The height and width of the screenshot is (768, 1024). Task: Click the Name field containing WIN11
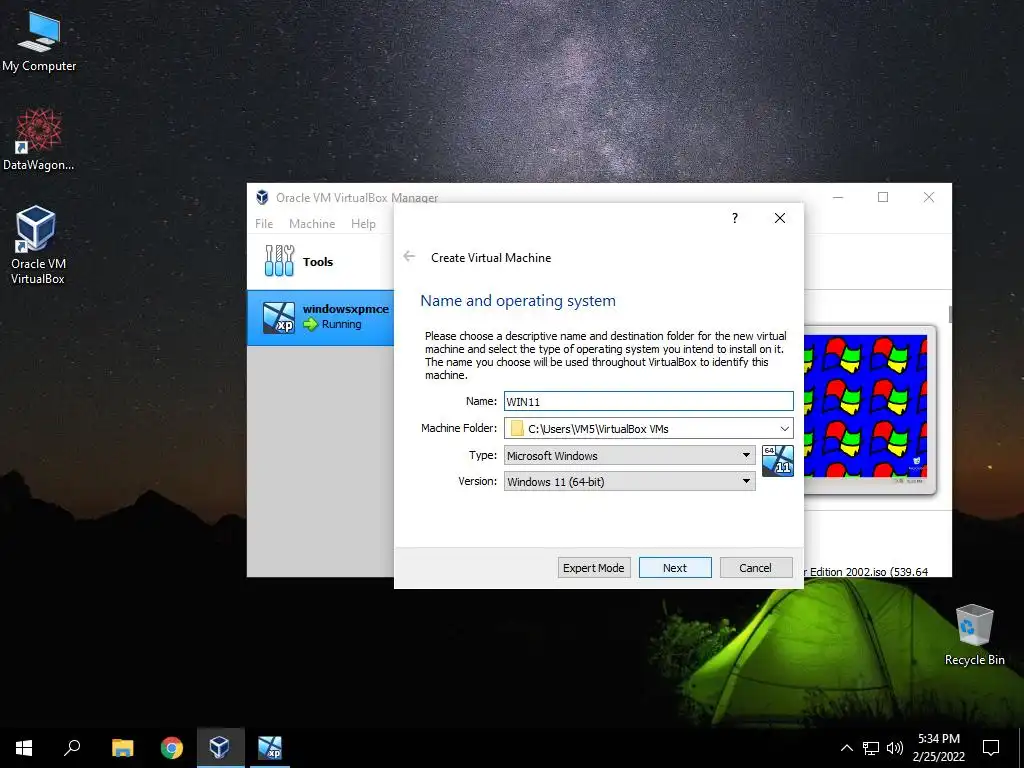648,401
